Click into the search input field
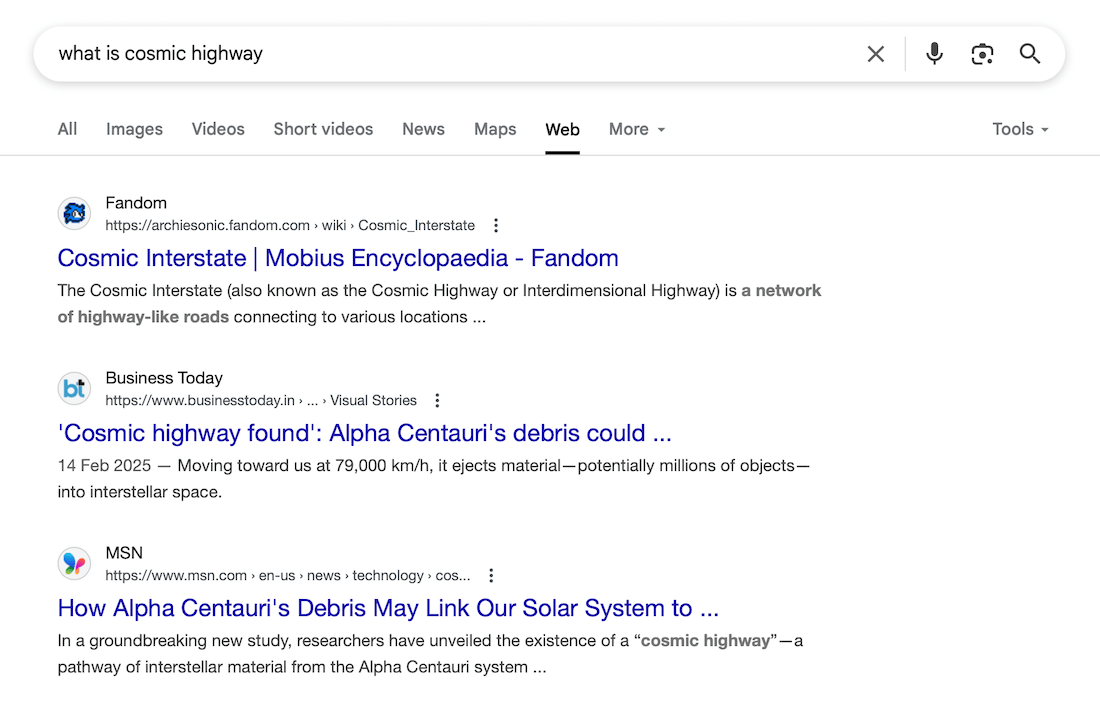The image size is (1100, 705). coord(450,54)
